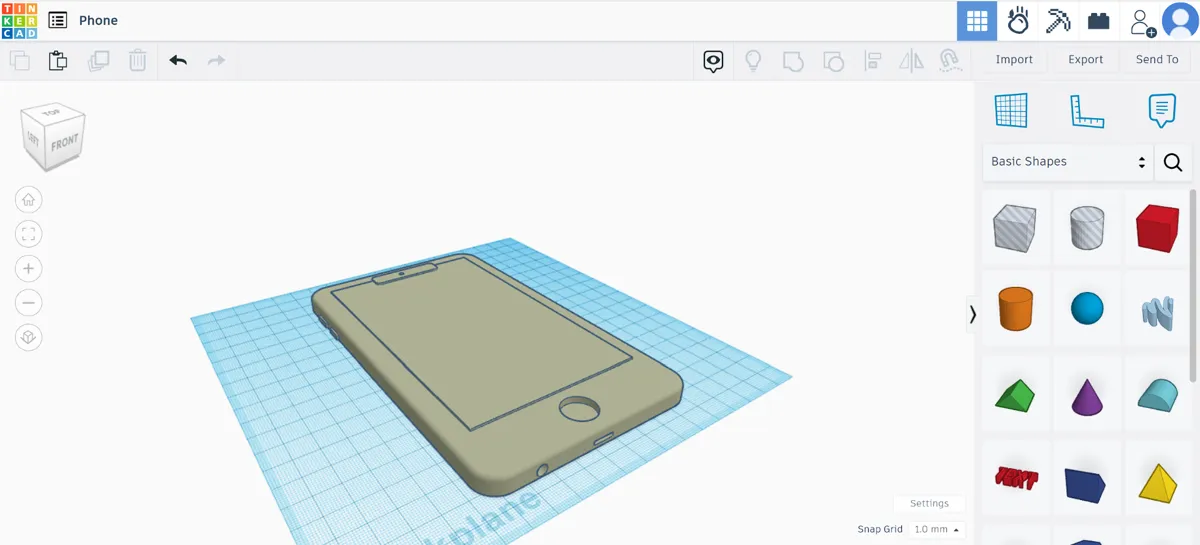The height and width of the screenshot is (545, 1200).
Task: Collapse the shapes panel with the chevron
Action: coord(973,314)
